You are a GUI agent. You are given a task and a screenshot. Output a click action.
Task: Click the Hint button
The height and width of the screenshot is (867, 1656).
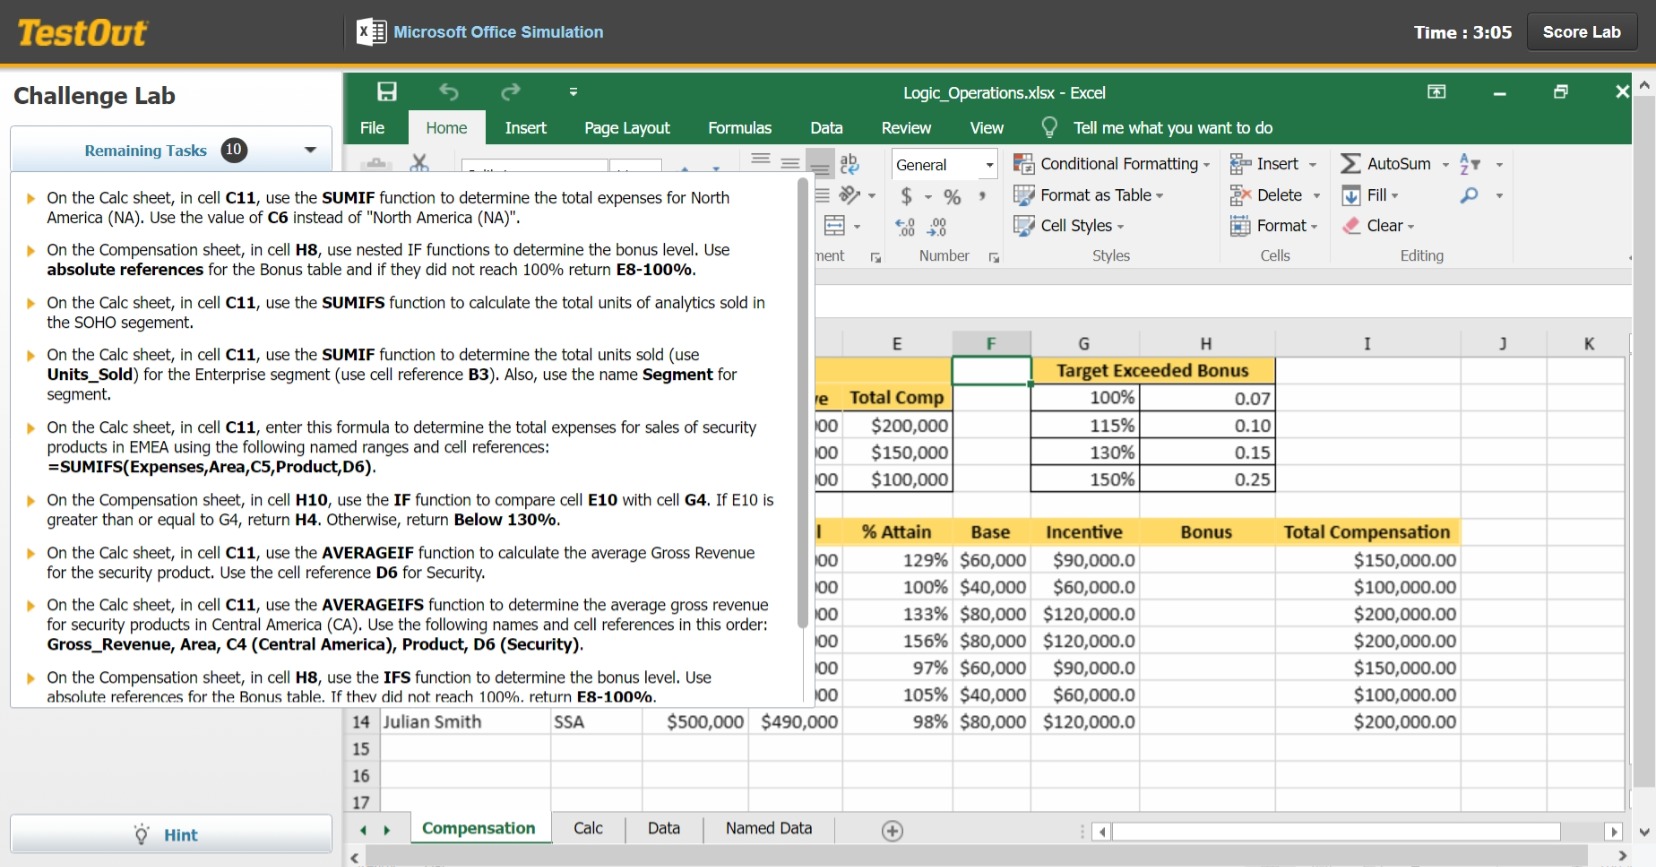click(x=171, y=835)
